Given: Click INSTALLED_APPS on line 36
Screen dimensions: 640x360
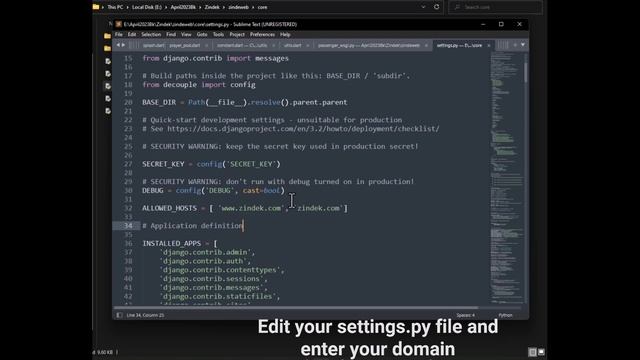Looking at the screenshot, I should 171,244.
